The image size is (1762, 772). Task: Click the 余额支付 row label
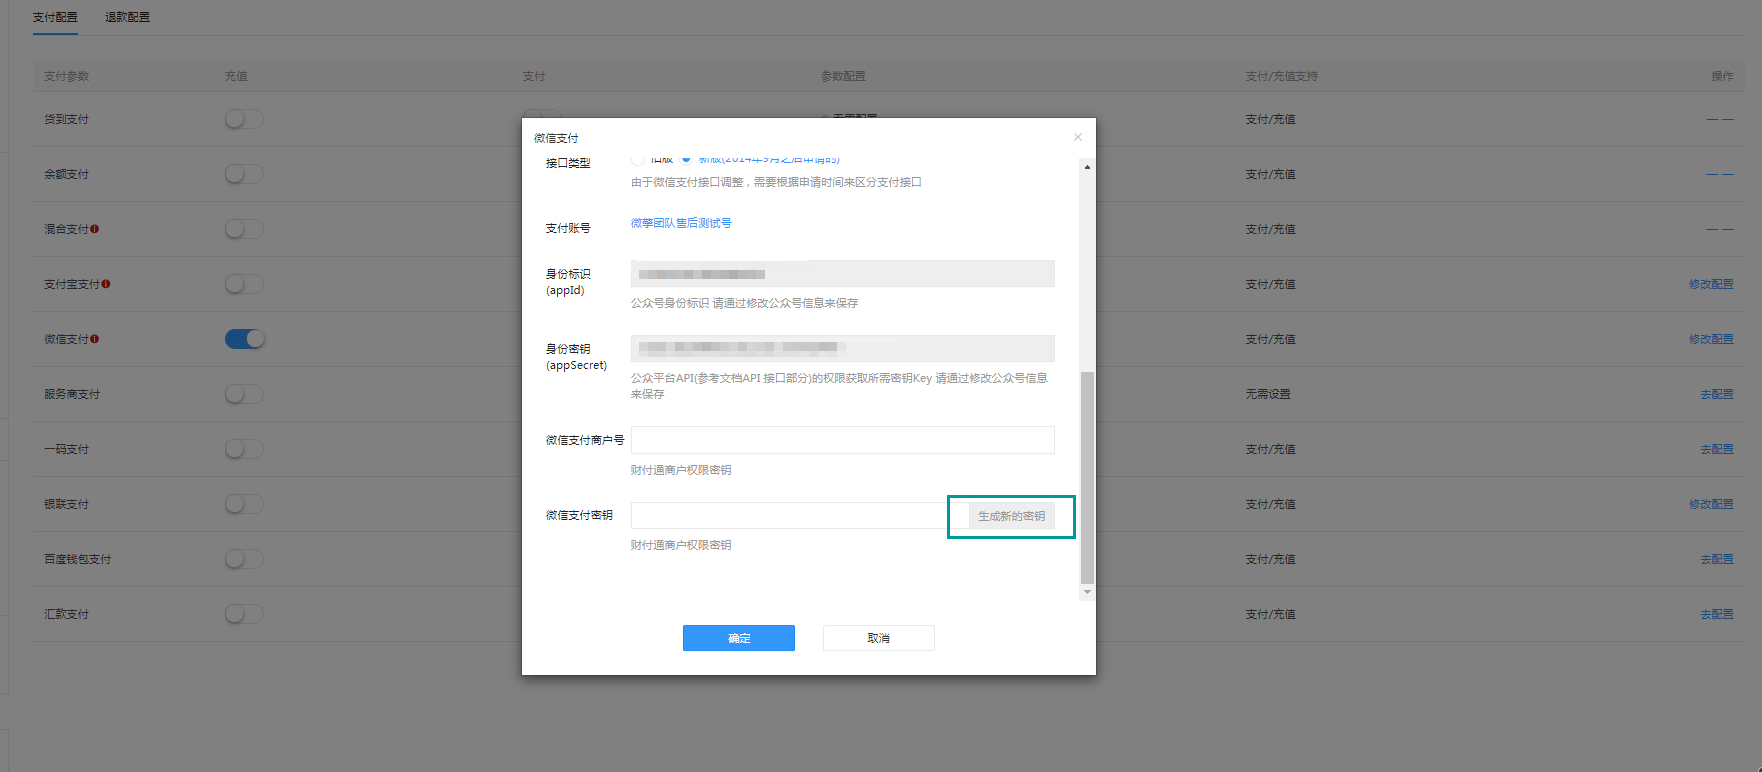click(66, 174)
